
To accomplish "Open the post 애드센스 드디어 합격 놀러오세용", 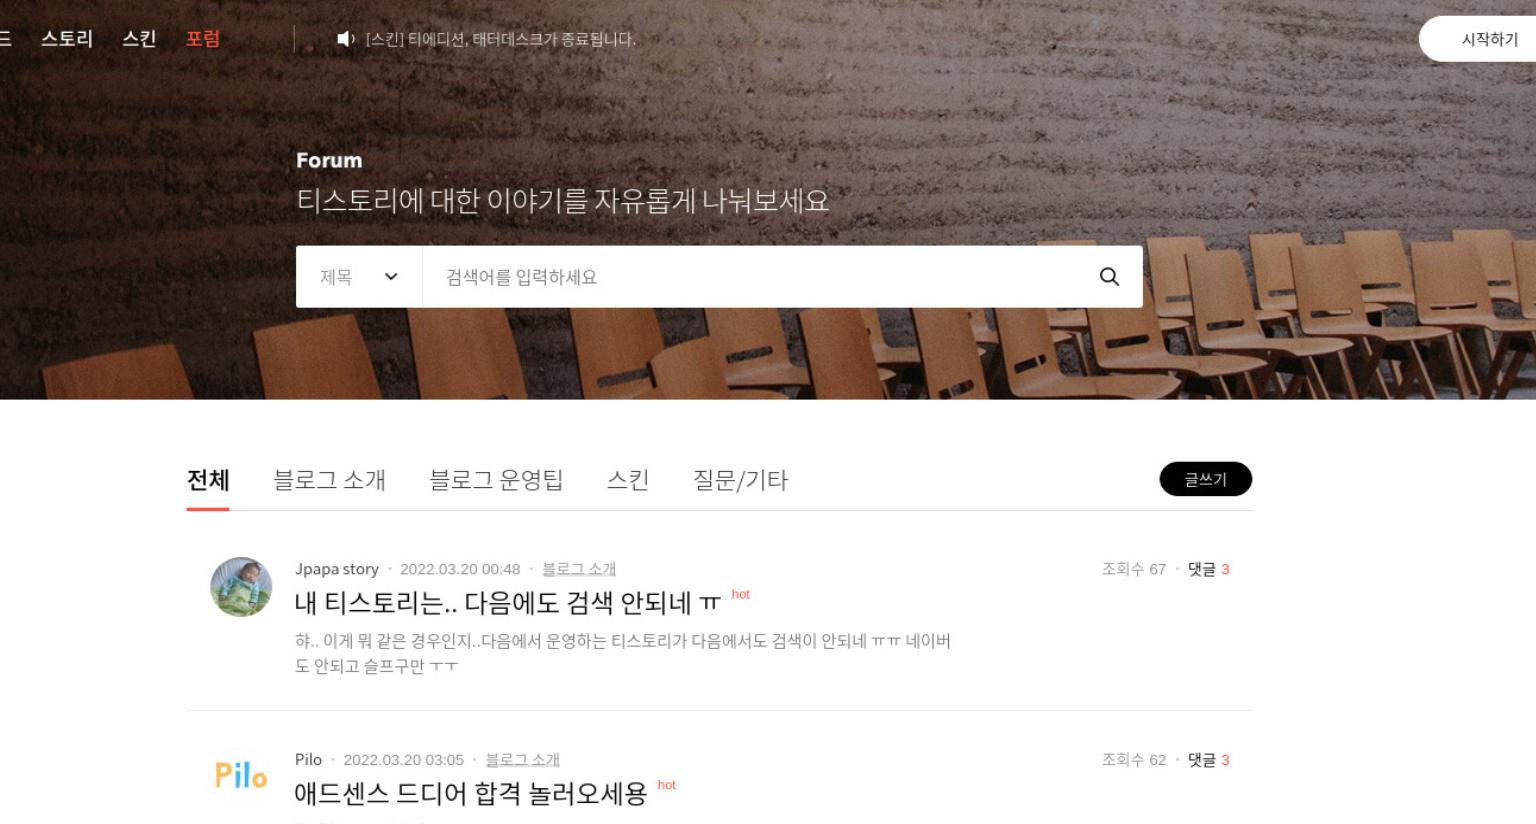I will coord(470,794).
